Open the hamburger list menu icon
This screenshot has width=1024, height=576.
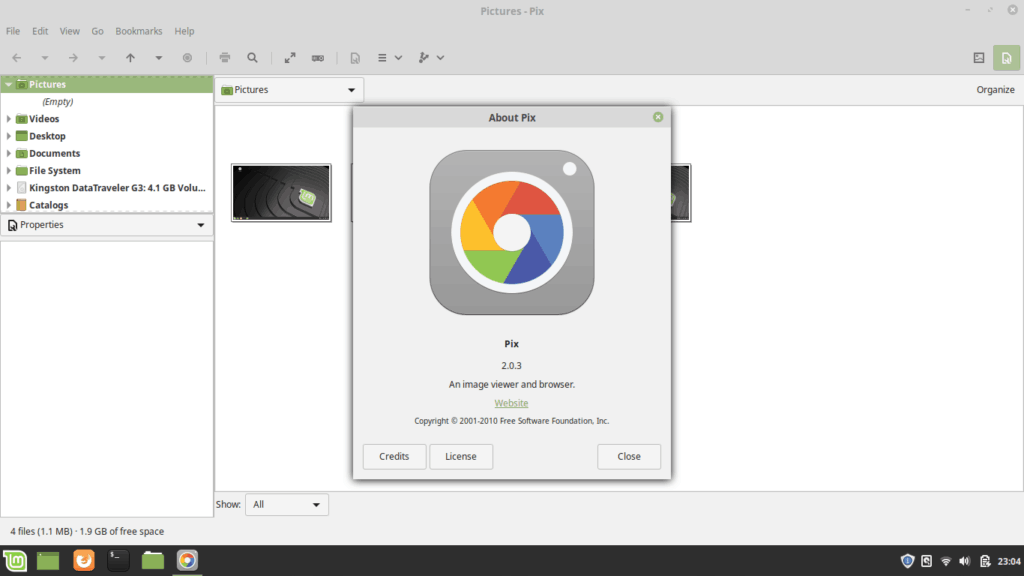382,57
